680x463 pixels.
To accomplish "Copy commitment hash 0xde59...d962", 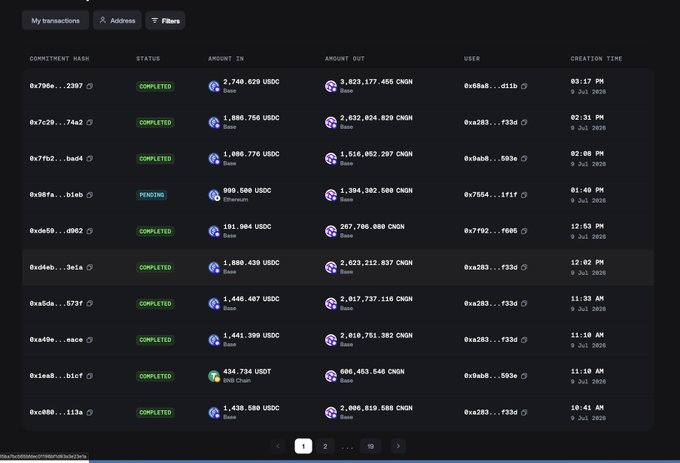I will pyautogui.click(x=89, y=231).
